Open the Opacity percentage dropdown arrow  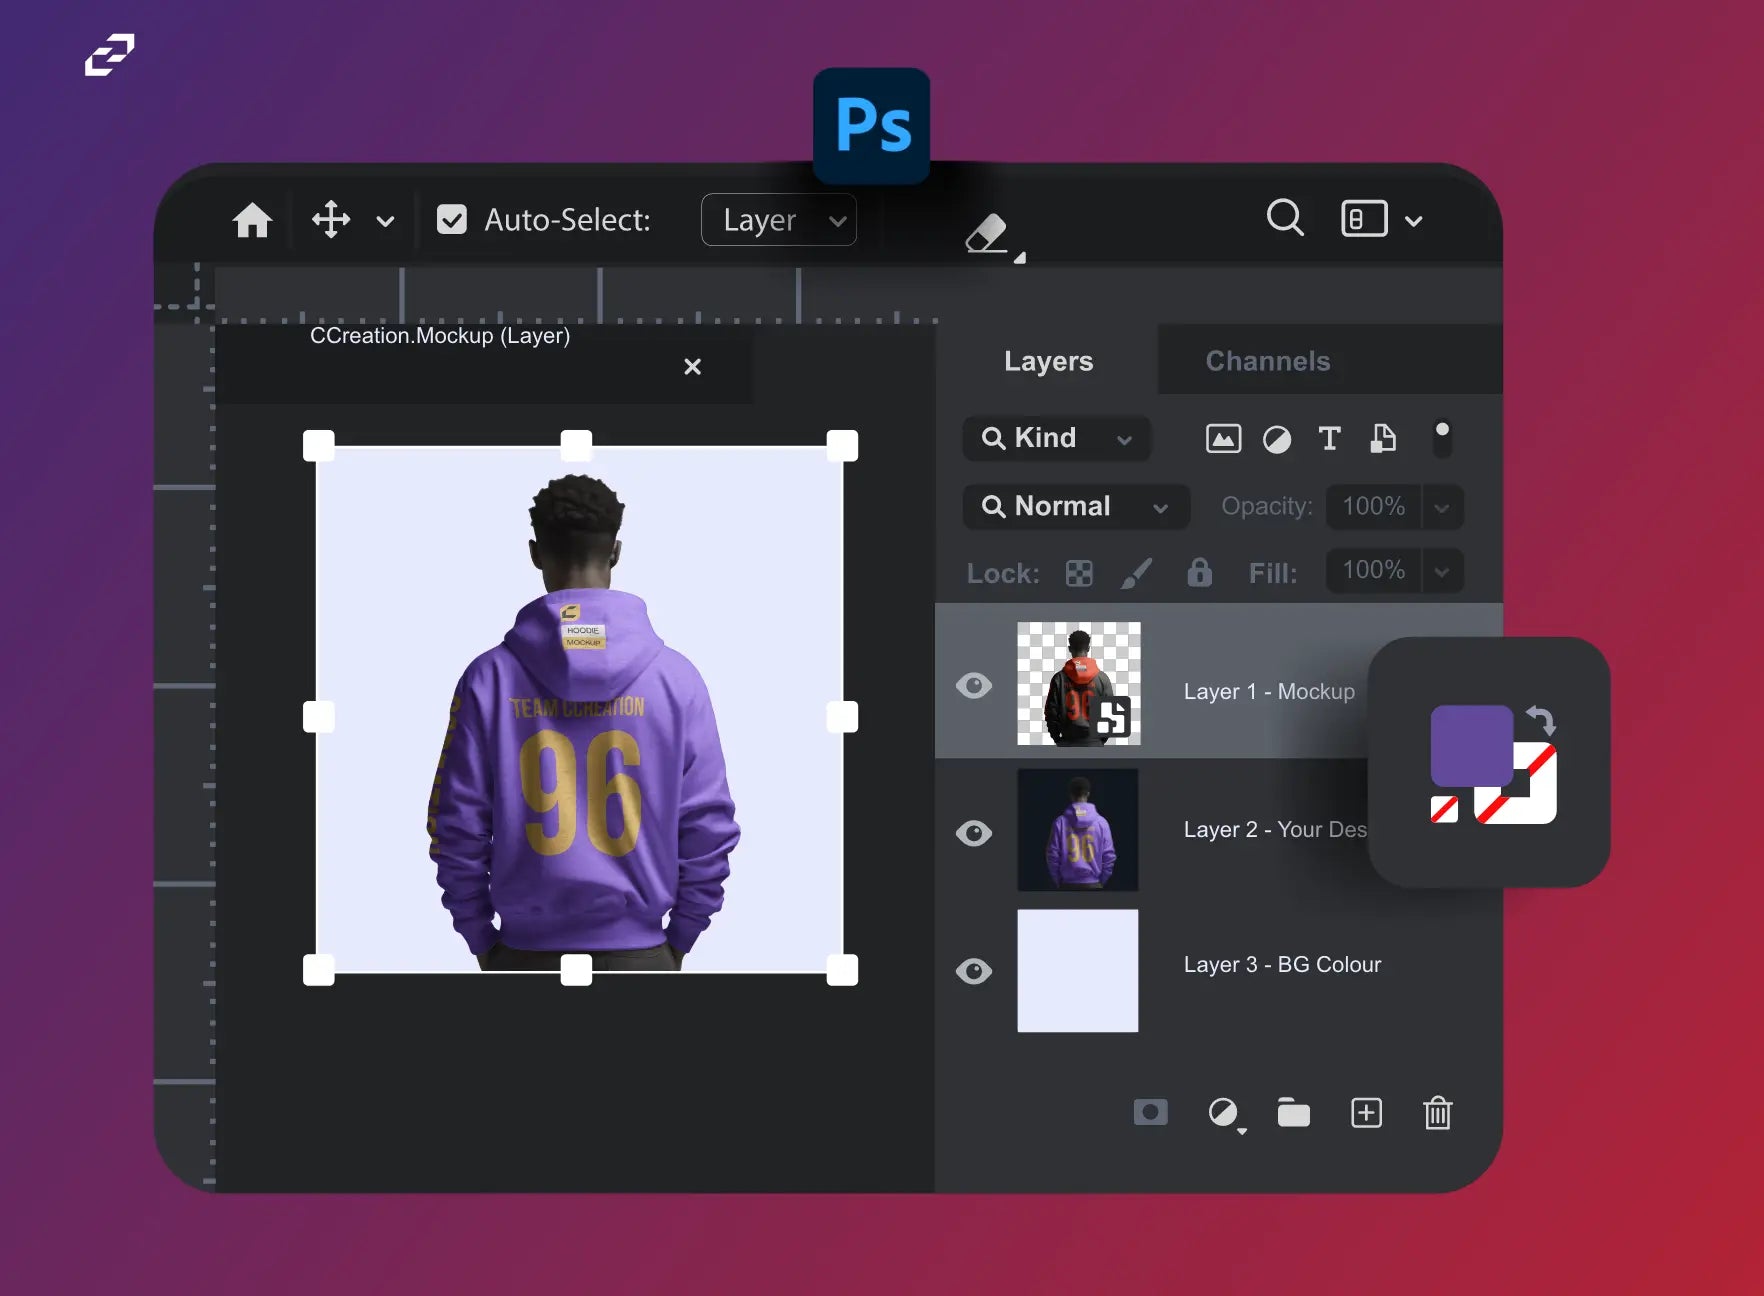pyautogui.click(x=1442, y=508)
